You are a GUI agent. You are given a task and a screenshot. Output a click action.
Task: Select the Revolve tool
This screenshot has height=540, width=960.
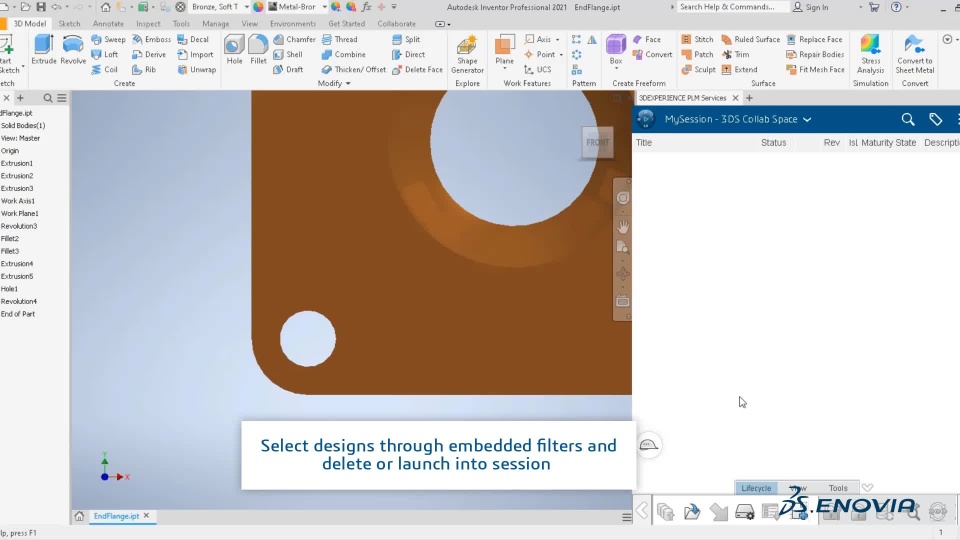coord(73,50)
